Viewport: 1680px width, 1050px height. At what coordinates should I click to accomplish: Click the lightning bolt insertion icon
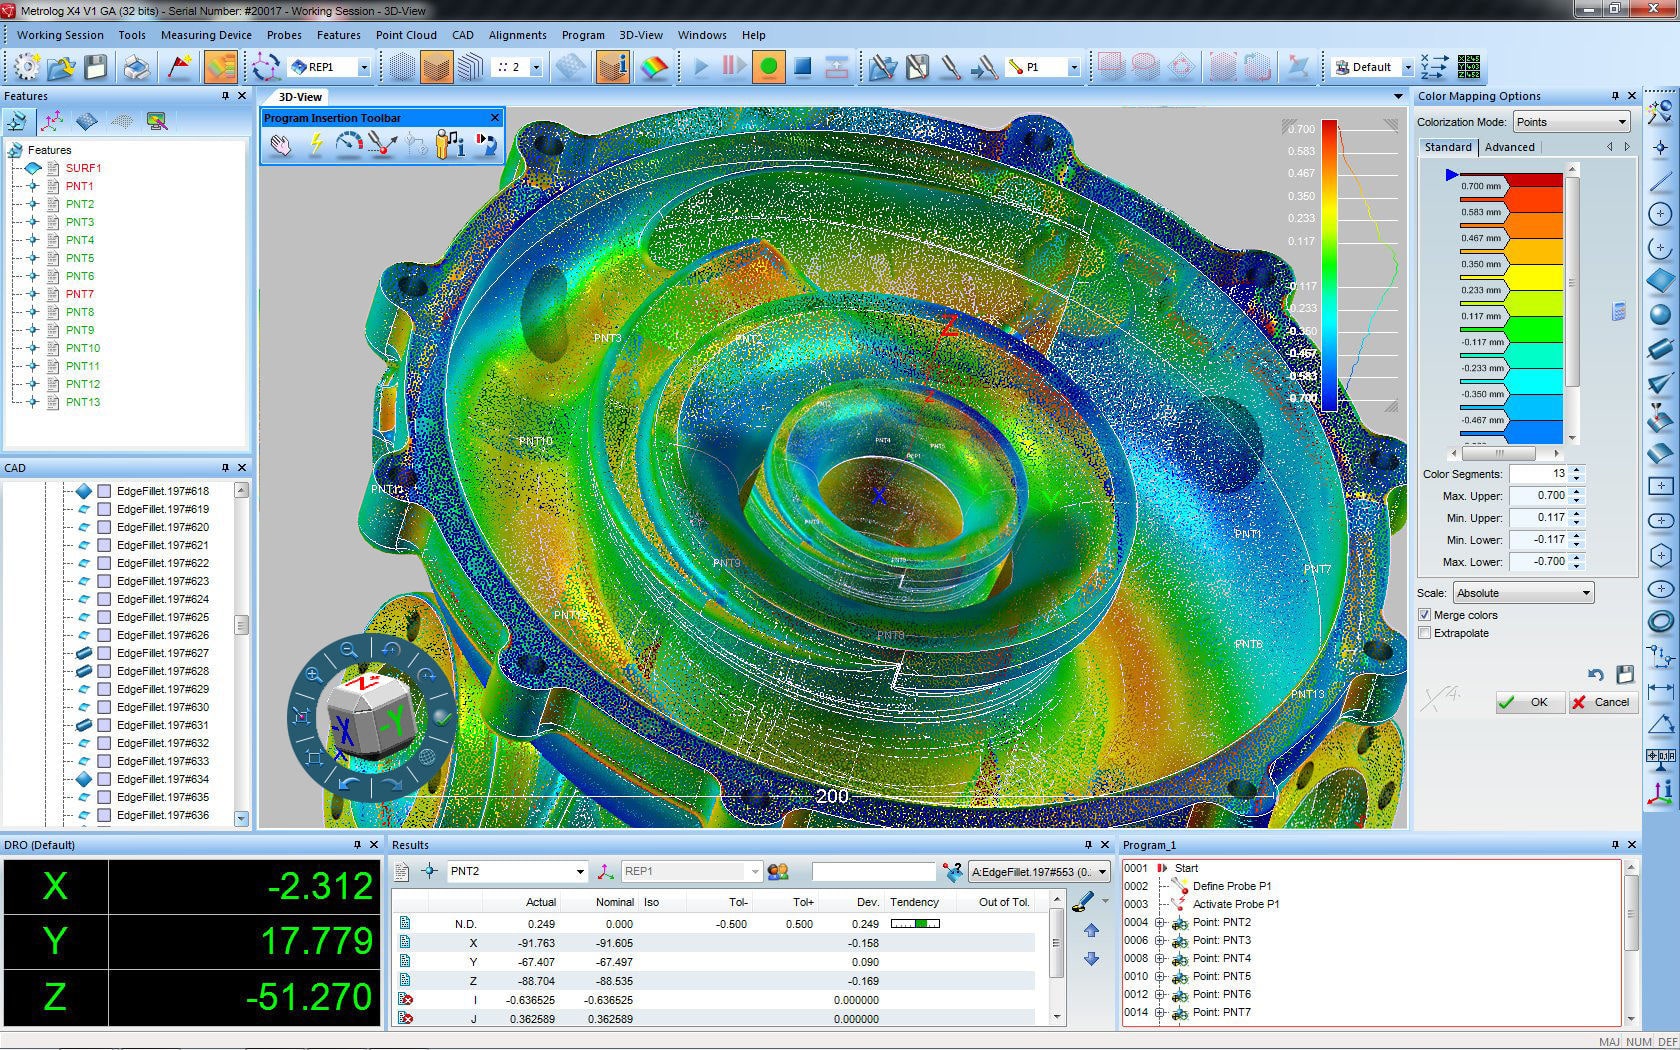click(x=315, y=145)
